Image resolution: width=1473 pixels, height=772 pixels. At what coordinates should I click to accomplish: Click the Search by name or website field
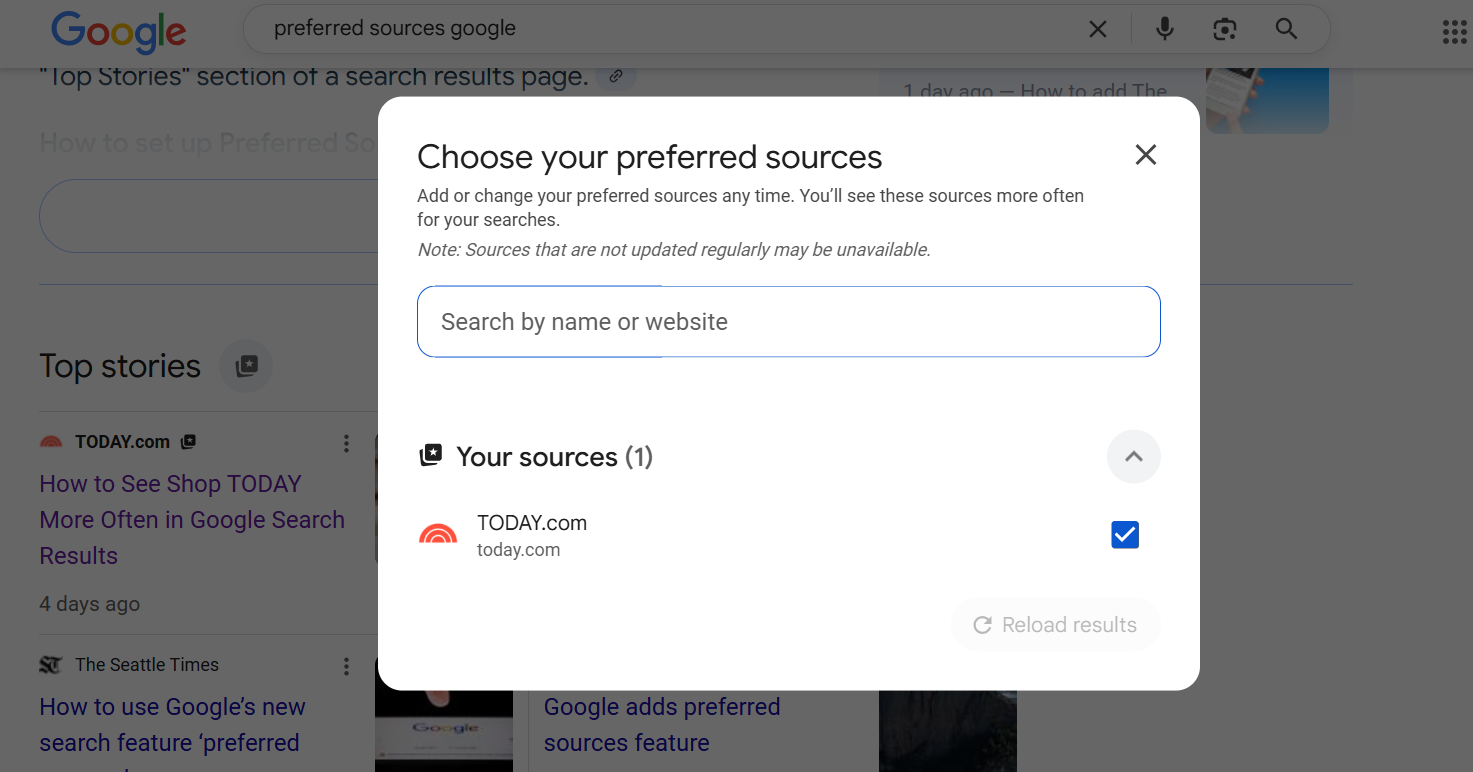[788, 322]
